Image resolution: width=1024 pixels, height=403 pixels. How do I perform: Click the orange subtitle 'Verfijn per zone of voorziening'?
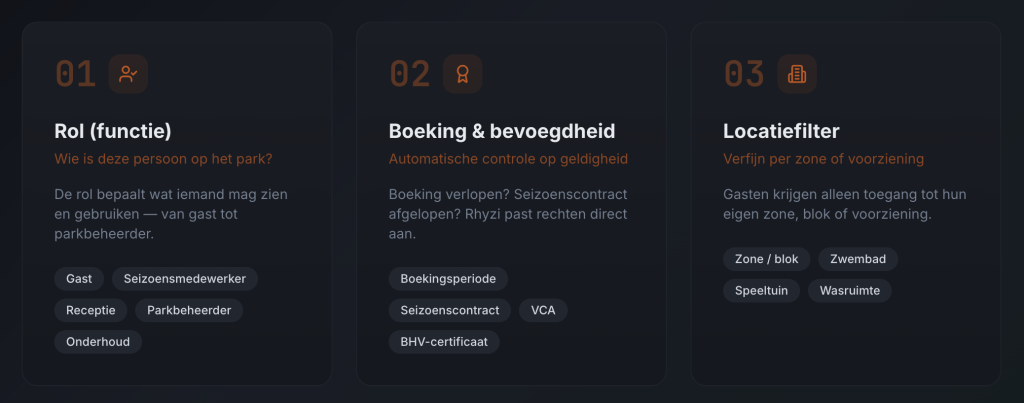823,158
